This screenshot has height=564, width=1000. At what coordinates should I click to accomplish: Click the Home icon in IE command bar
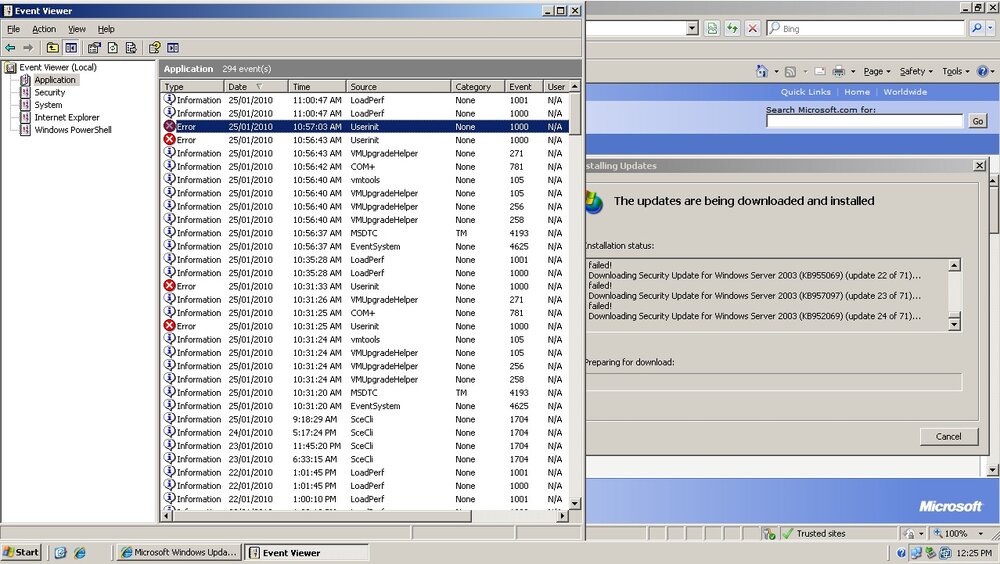coord(762,71)
